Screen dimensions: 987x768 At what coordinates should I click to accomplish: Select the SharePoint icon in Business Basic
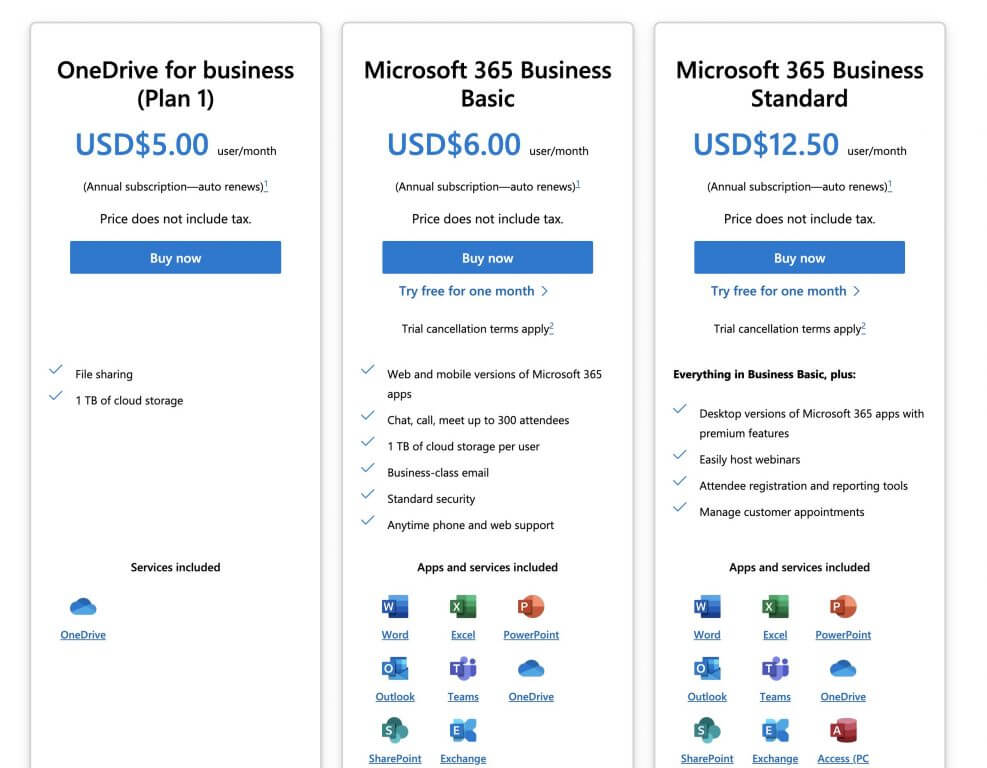coord(395,730)
